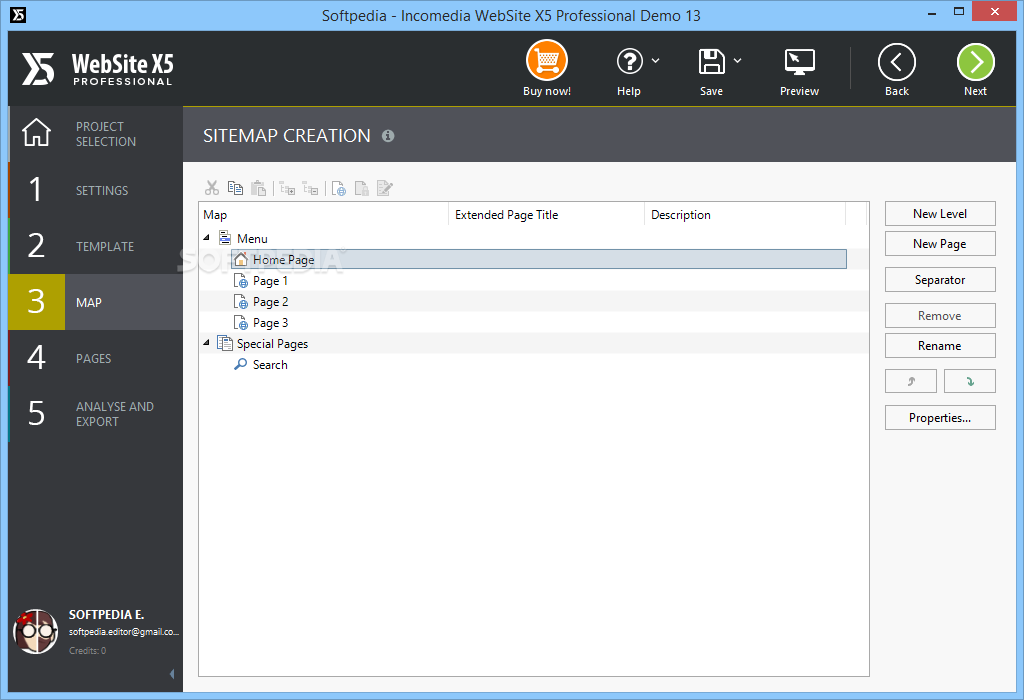Click the Special Pages folder icon
This screenshot has height=700, width=1024.
[225, 343]
